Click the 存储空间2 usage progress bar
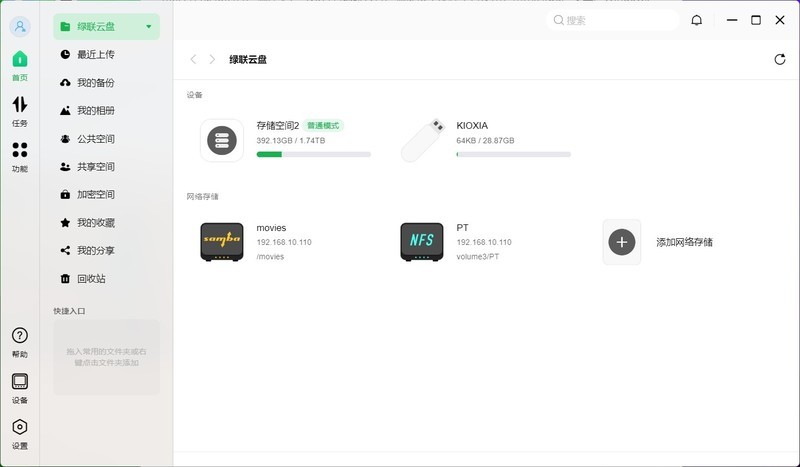This screenshot has width=800, height=467. (314, 154)
